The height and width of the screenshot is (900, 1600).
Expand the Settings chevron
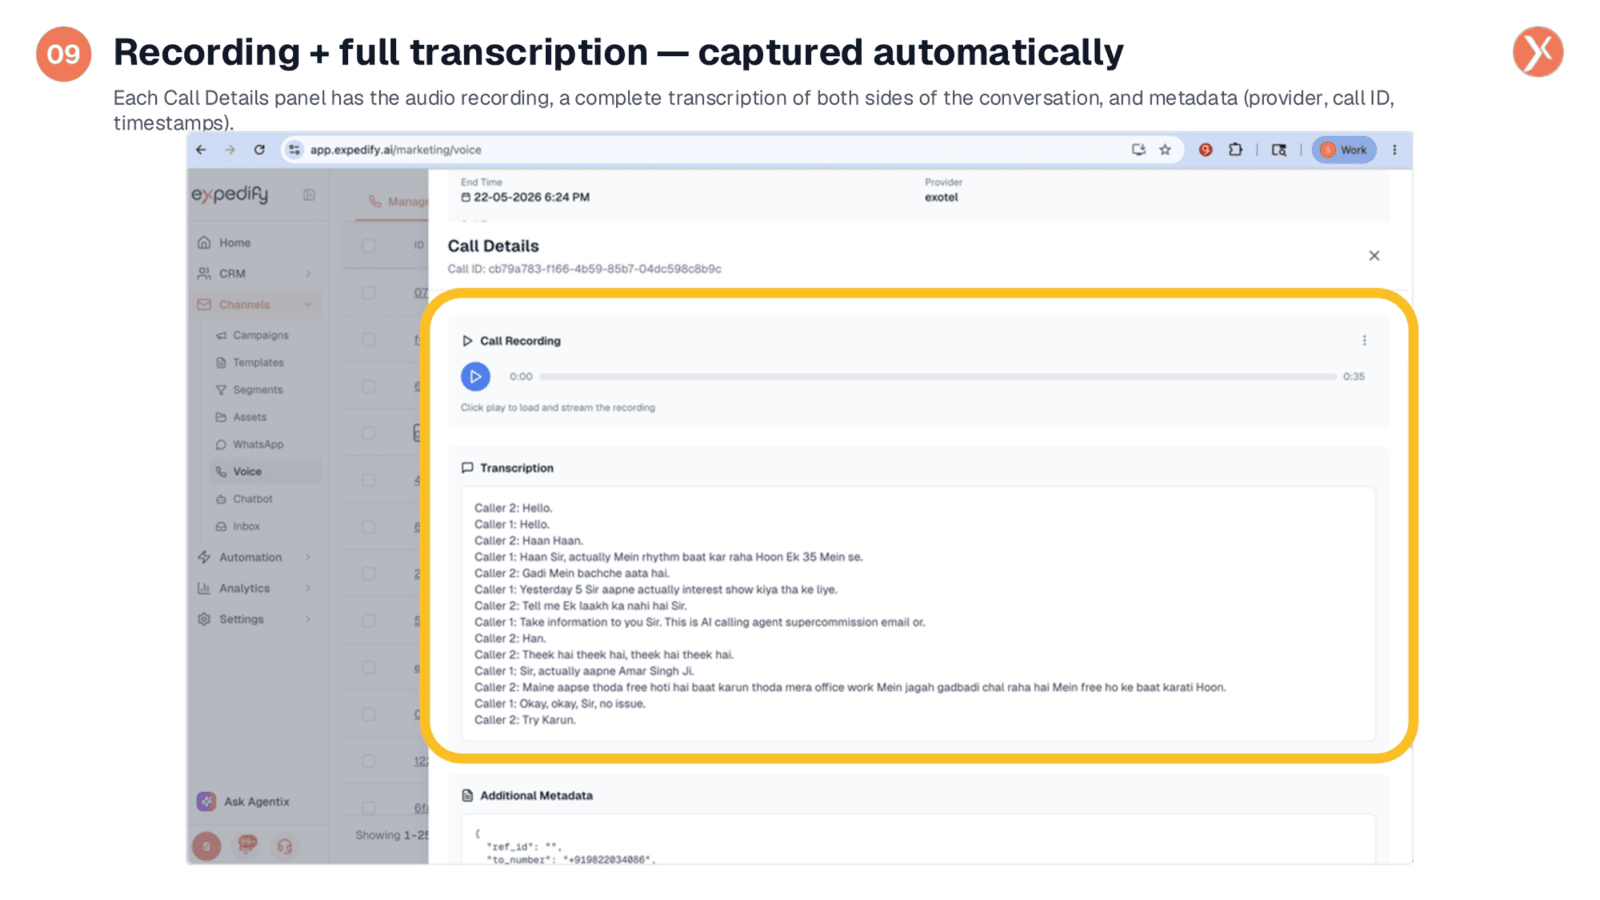tap(308, 620)
